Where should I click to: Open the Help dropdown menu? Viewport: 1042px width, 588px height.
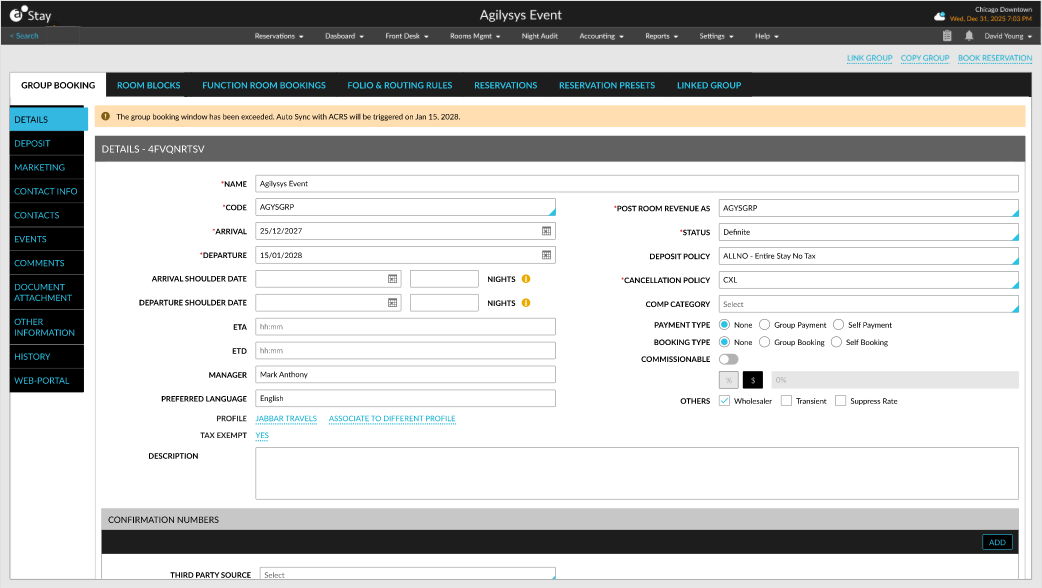tap(766, 36)
